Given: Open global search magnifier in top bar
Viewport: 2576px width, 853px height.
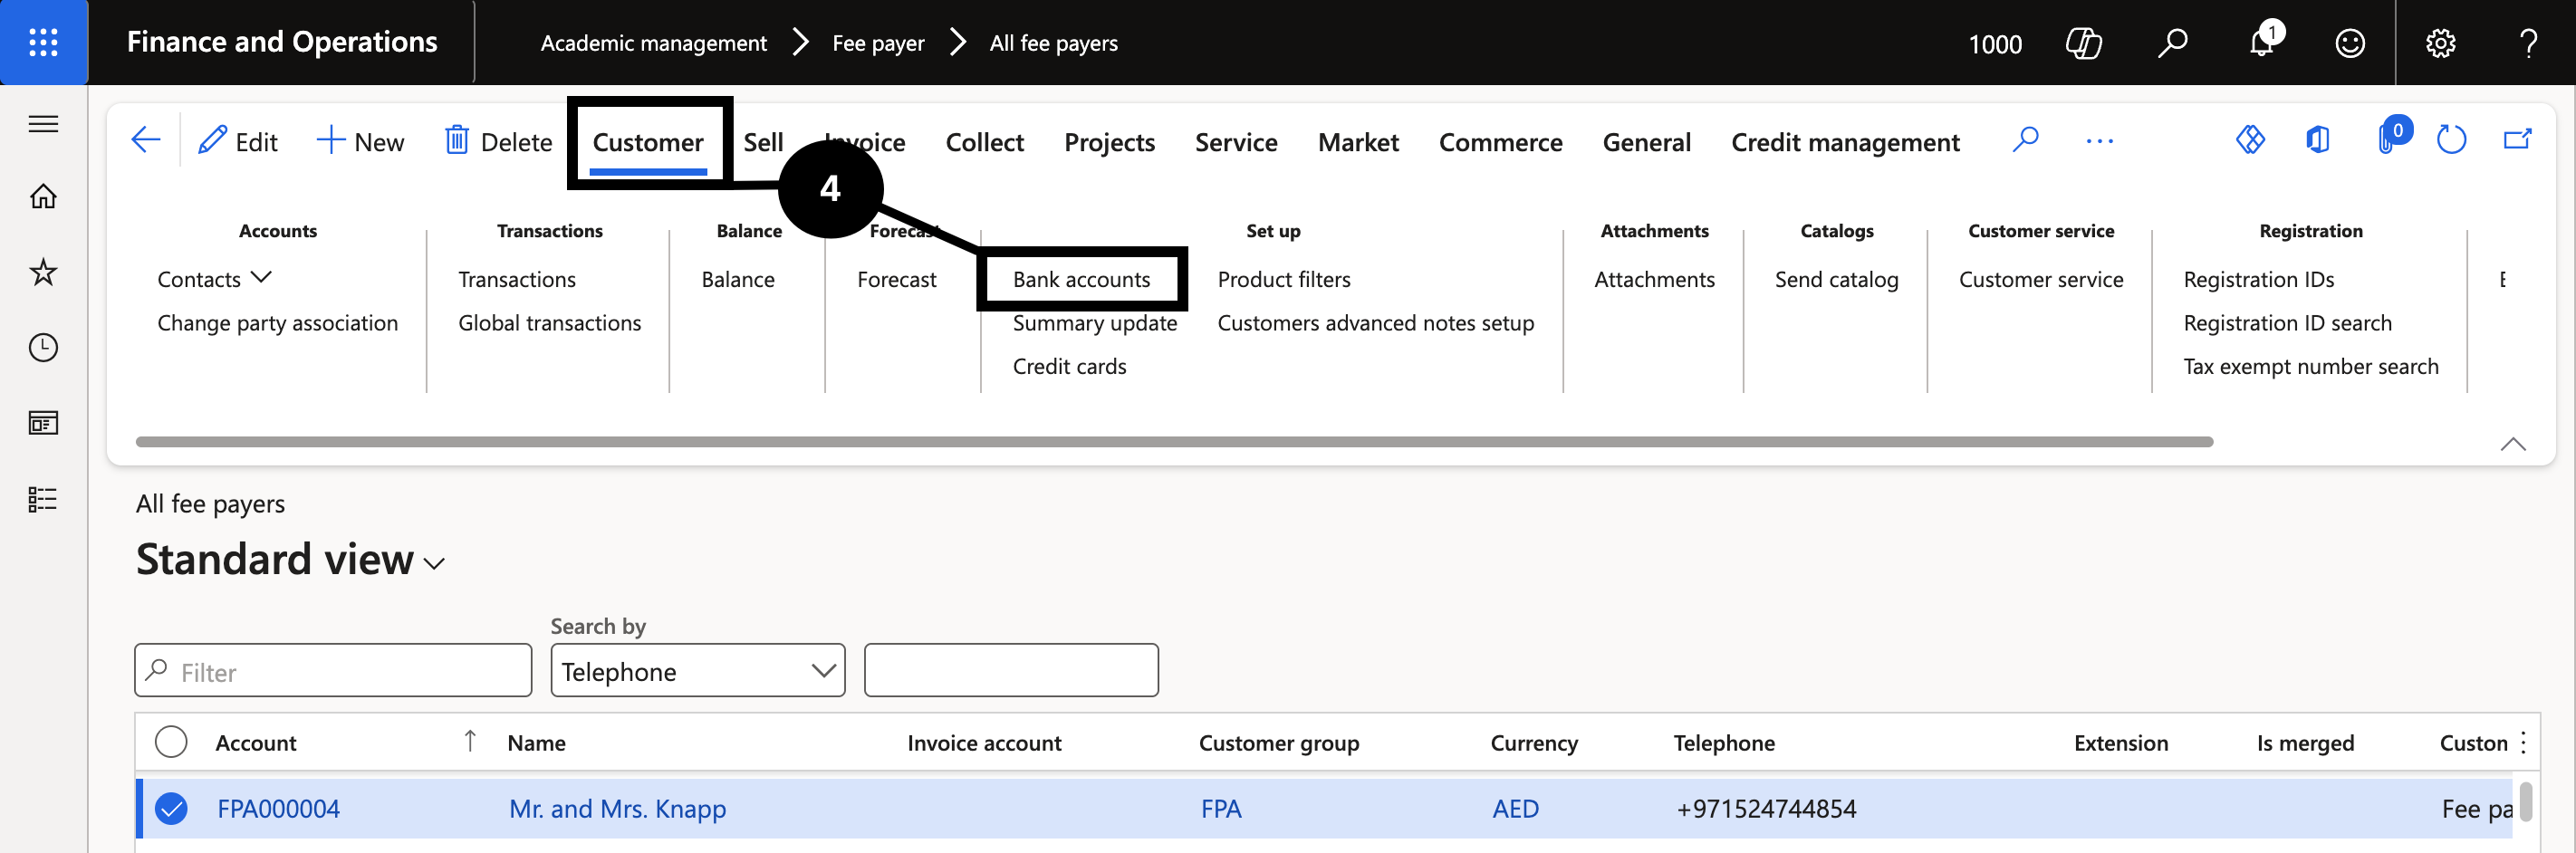Looking at the screenshot, I should click(2172, 43).
